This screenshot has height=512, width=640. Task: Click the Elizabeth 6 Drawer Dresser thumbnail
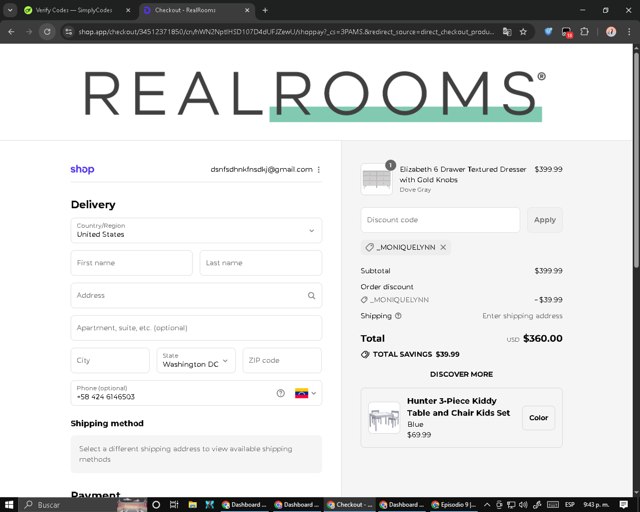click(376, 179)
